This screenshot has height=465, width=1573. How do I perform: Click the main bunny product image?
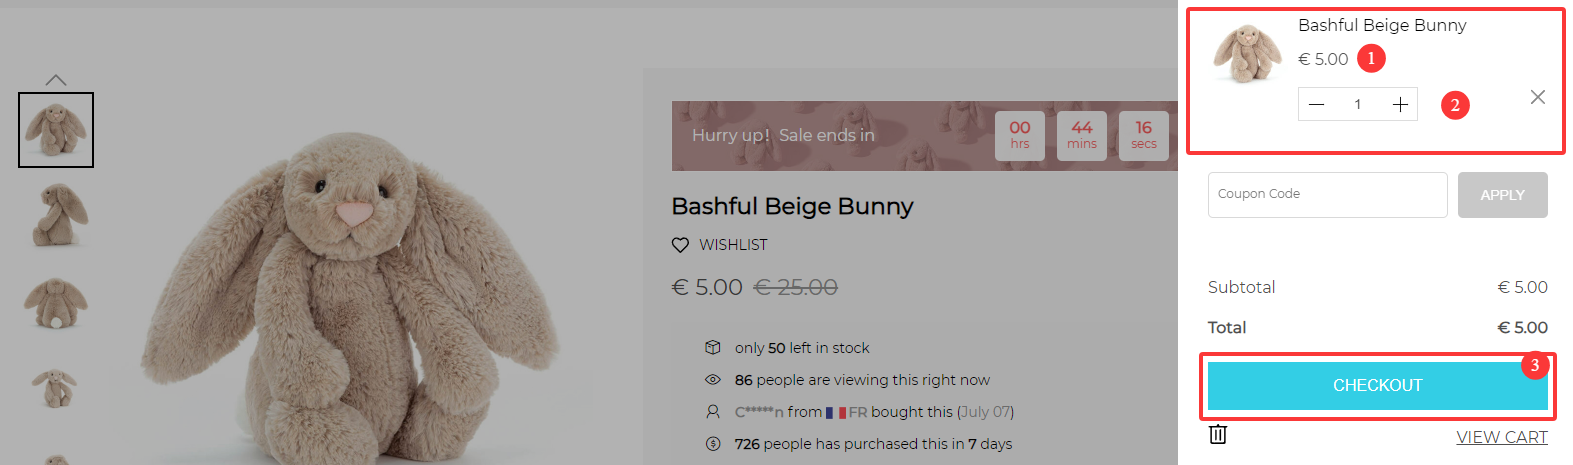click(350, 300)
